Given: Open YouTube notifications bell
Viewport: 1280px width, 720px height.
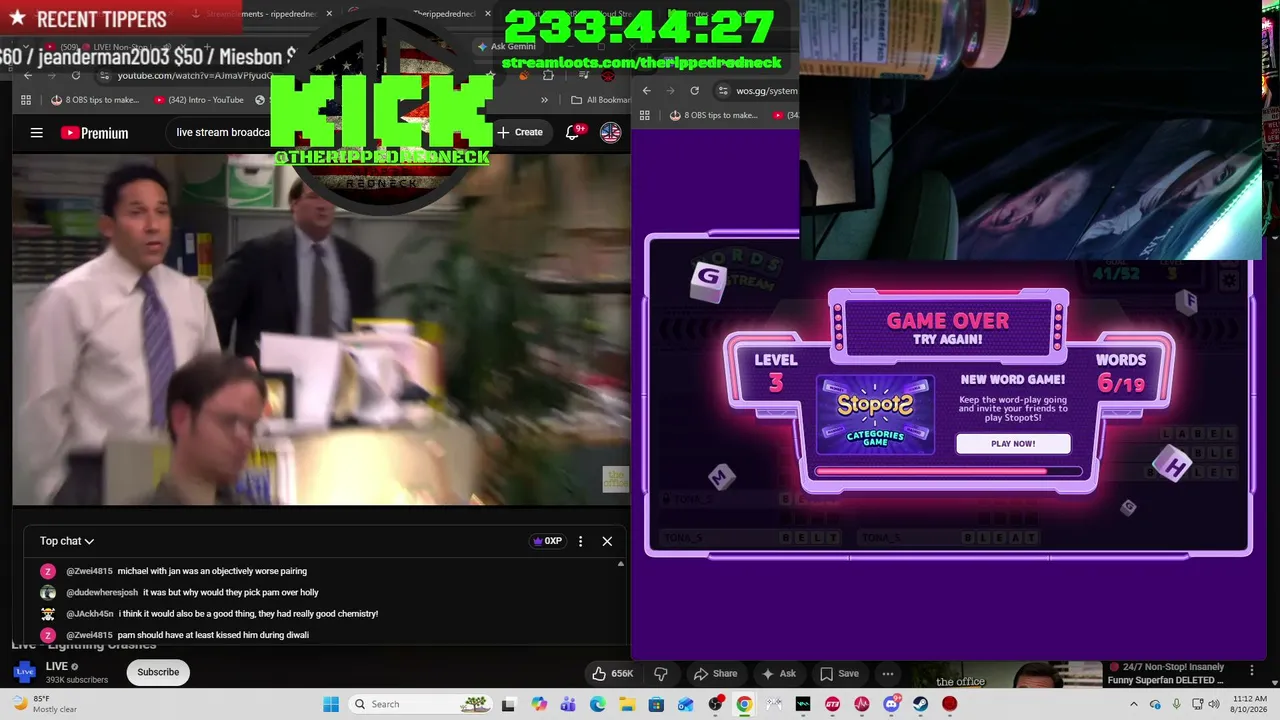Looking at the screenshot, I should click(575, 132).
